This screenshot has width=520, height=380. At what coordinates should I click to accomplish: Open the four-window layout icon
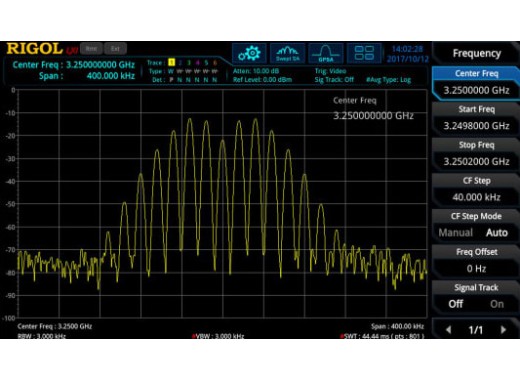[364, 53]
